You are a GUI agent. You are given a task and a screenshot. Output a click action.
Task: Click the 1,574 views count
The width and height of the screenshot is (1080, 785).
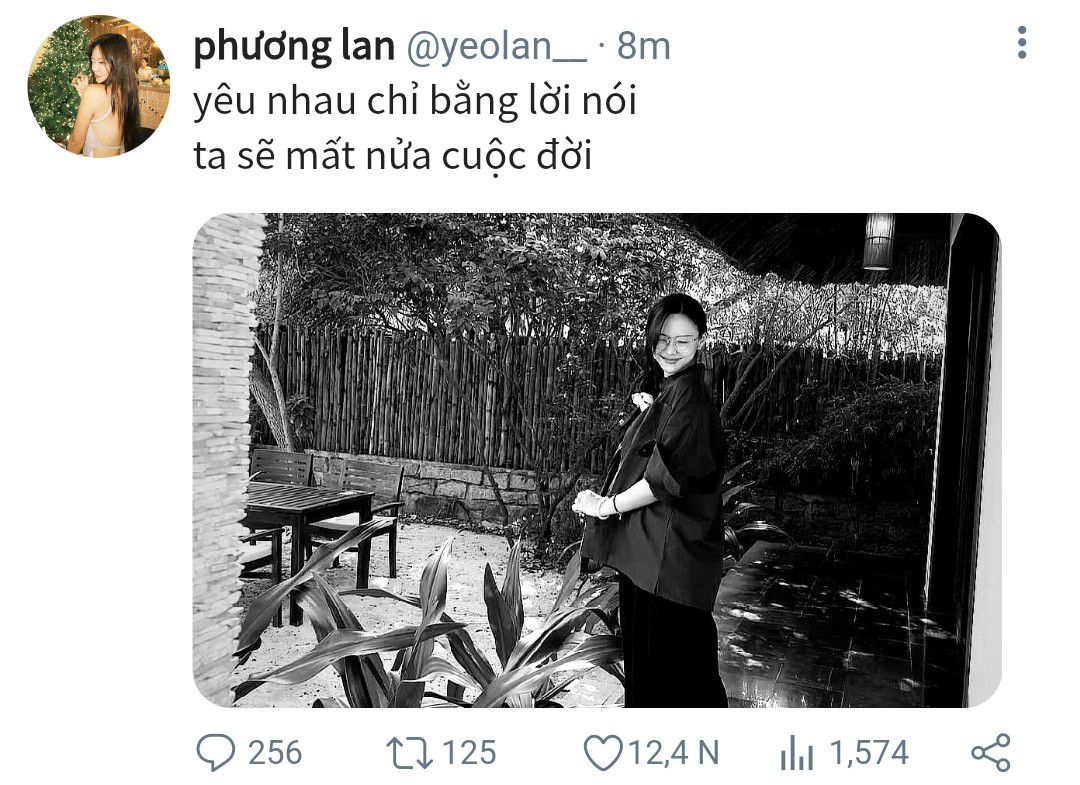[x=869, y=752]
